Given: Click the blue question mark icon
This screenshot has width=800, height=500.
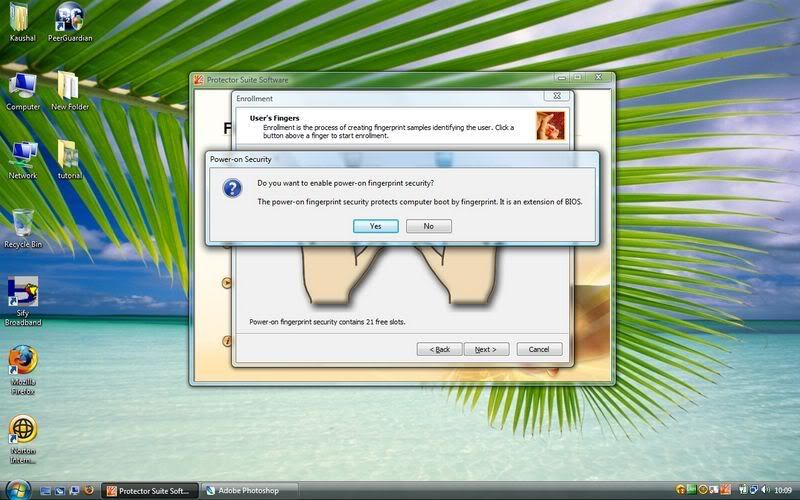Looking at the screenshot, I should pyautogui.click(x=232, y=188).
